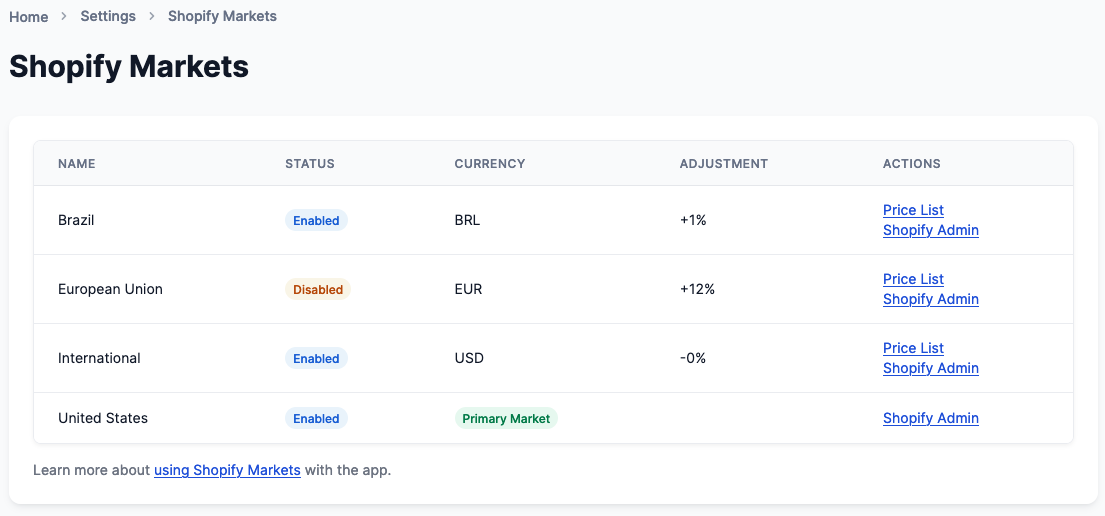This screenshot has height=516, width=1105.
Task: Click the STATUS column header
Action: pyautogui.click(x=310, y=164)
